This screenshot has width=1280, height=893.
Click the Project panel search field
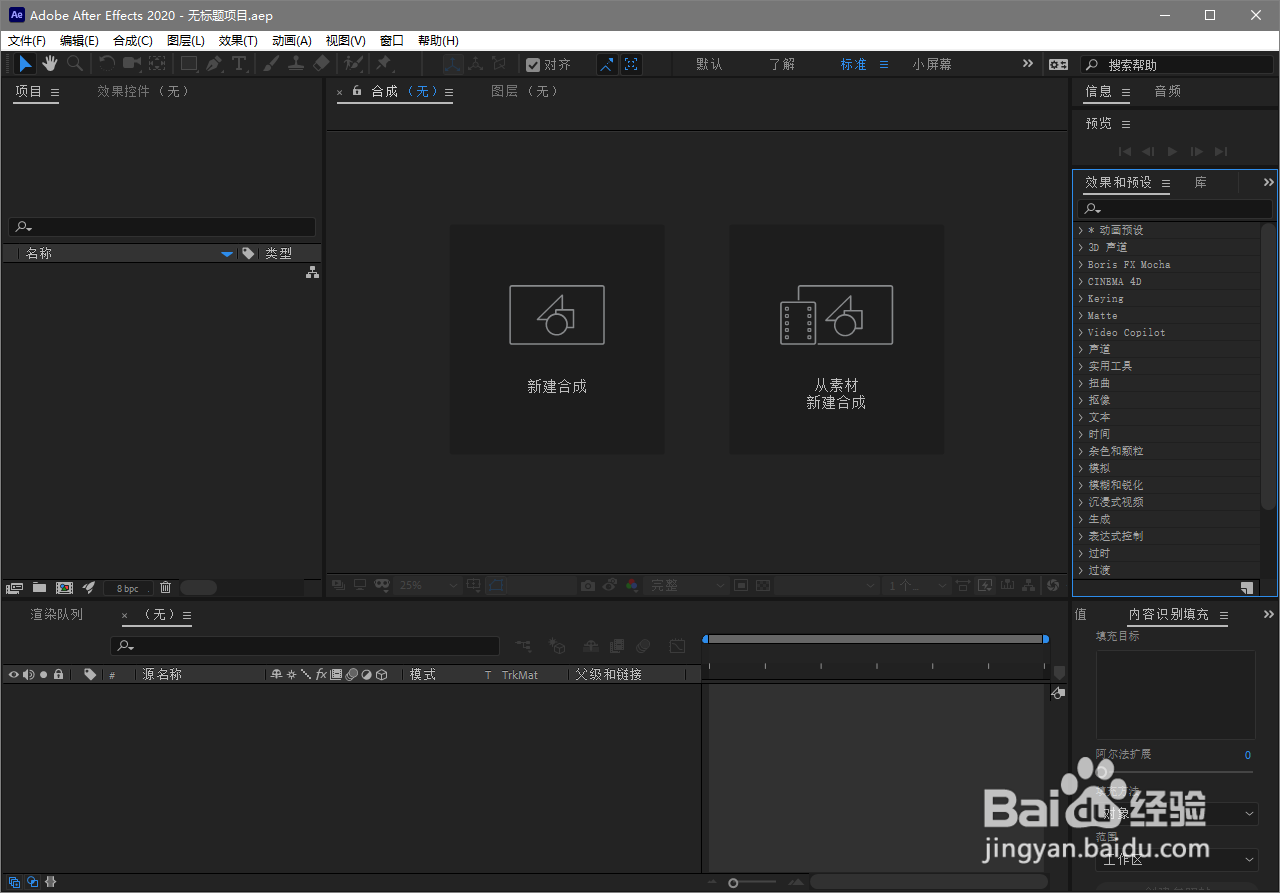[x=162, y=227]
